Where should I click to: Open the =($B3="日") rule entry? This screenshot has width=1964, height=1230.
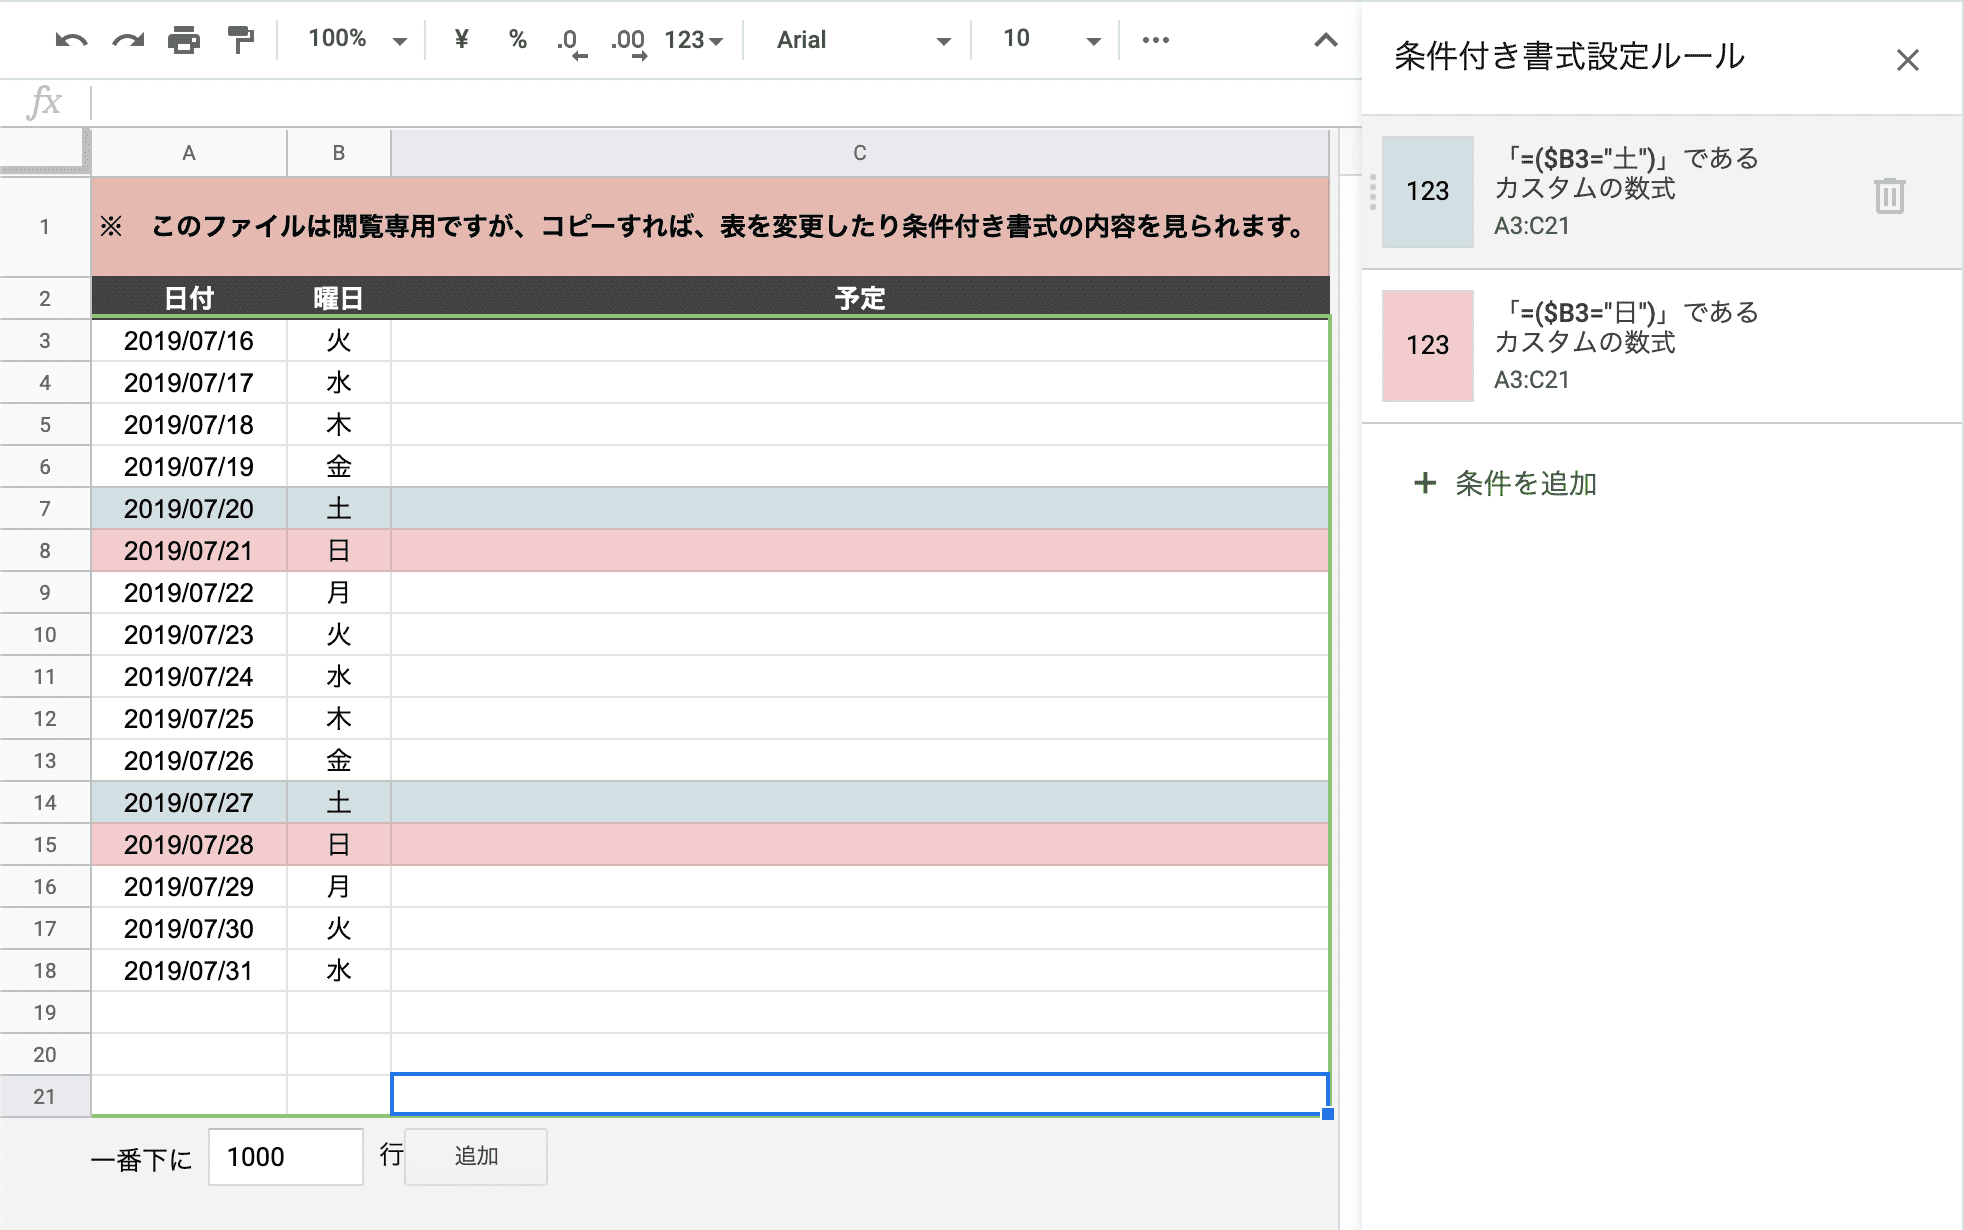click(1661, 346)
